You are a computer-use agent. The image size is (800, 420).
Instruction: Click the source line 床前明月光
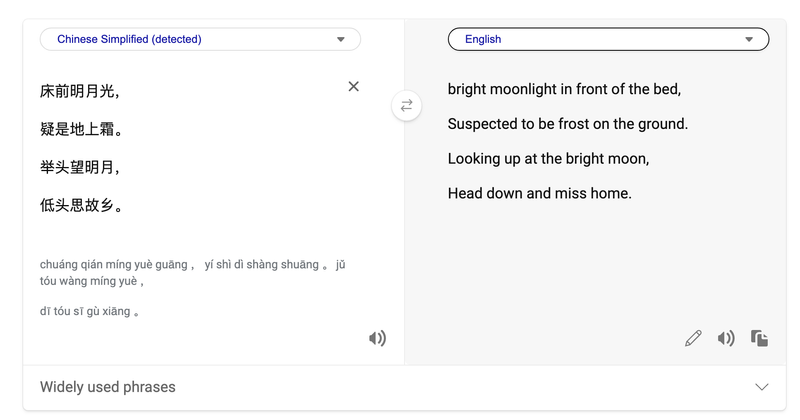click(79, 92)
